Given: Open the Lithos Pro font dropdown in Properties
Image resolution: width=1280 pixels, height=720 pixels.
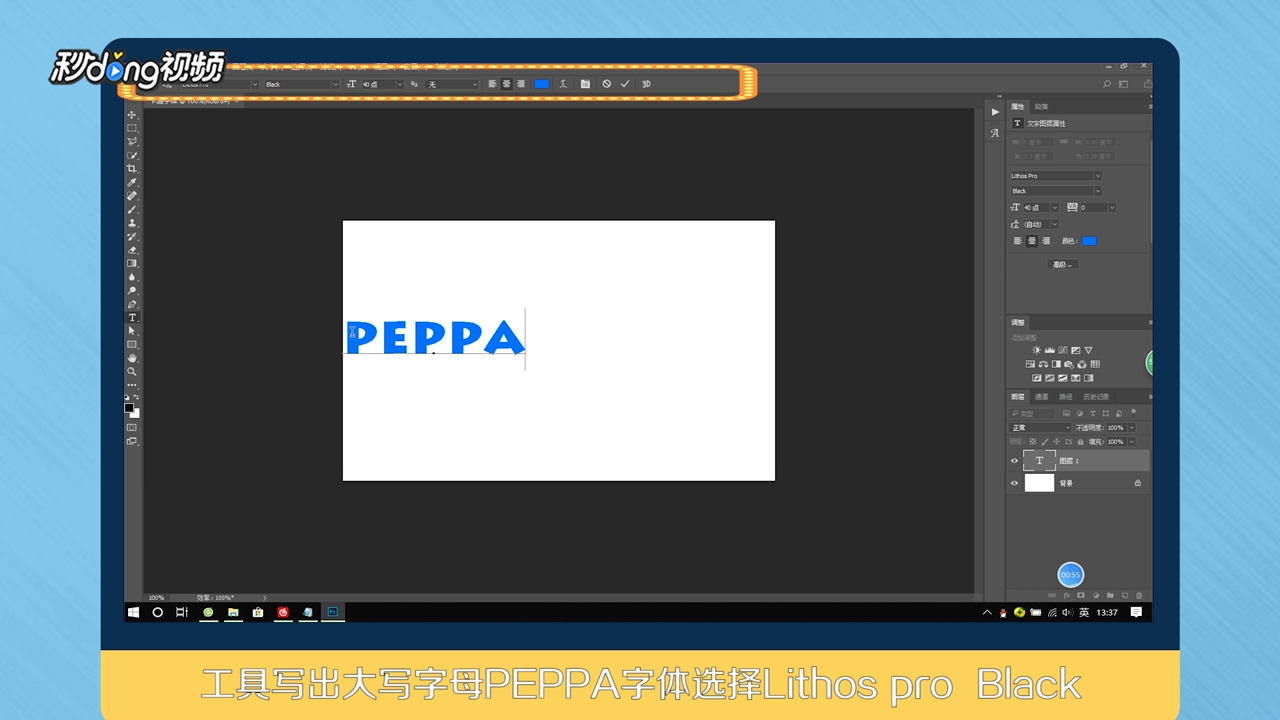Looking at the screenshot, I should pyautogui.click(x=1097, y=176).
